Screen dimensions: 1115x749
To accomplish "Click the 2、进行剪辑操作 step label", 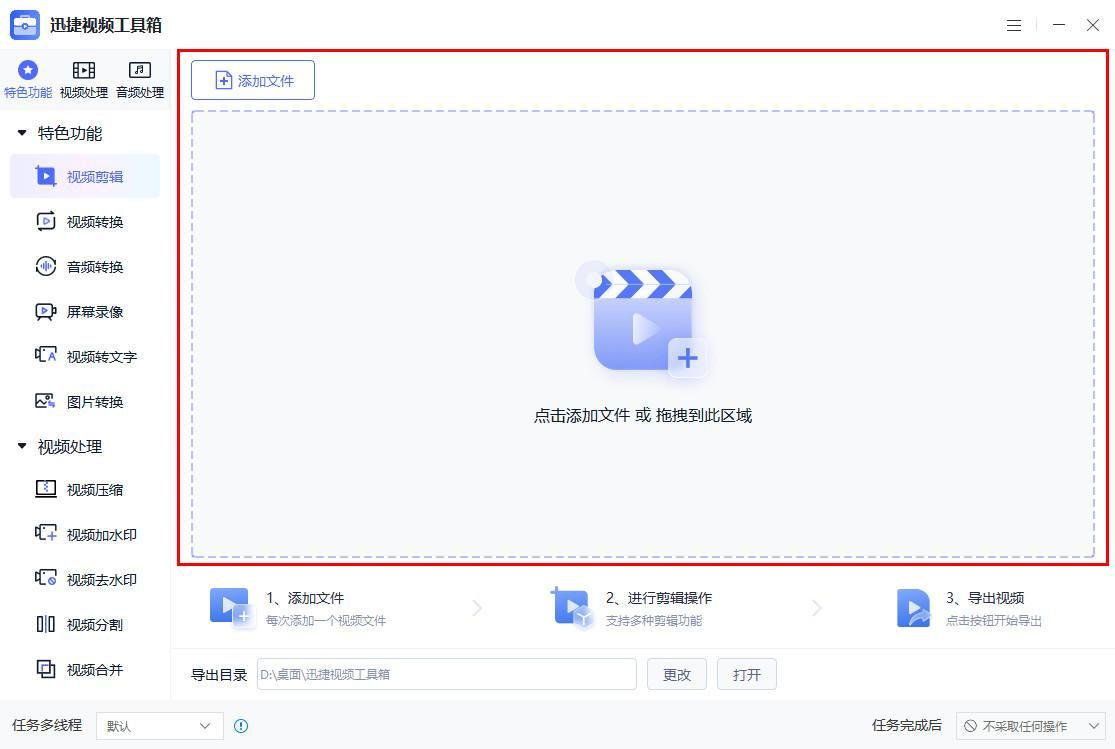I will [658, 598].
